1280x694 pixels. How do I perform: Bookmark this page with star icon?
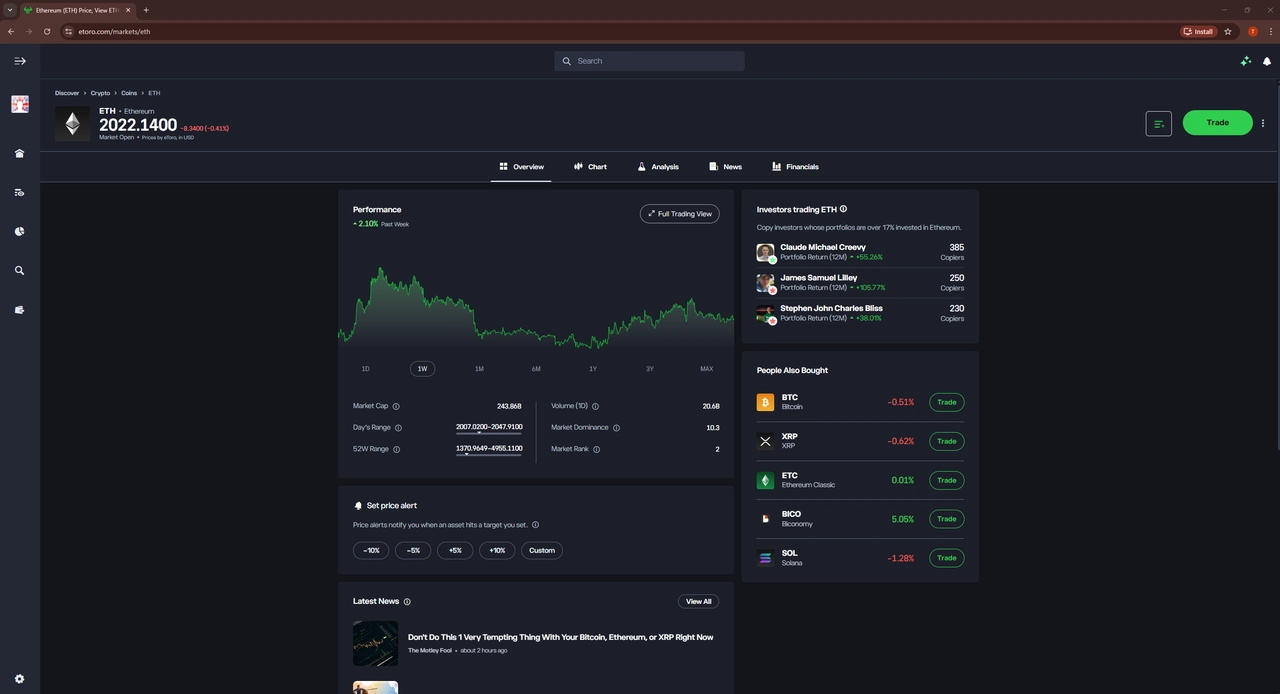pyautogui.click(x=1228, y=31)
